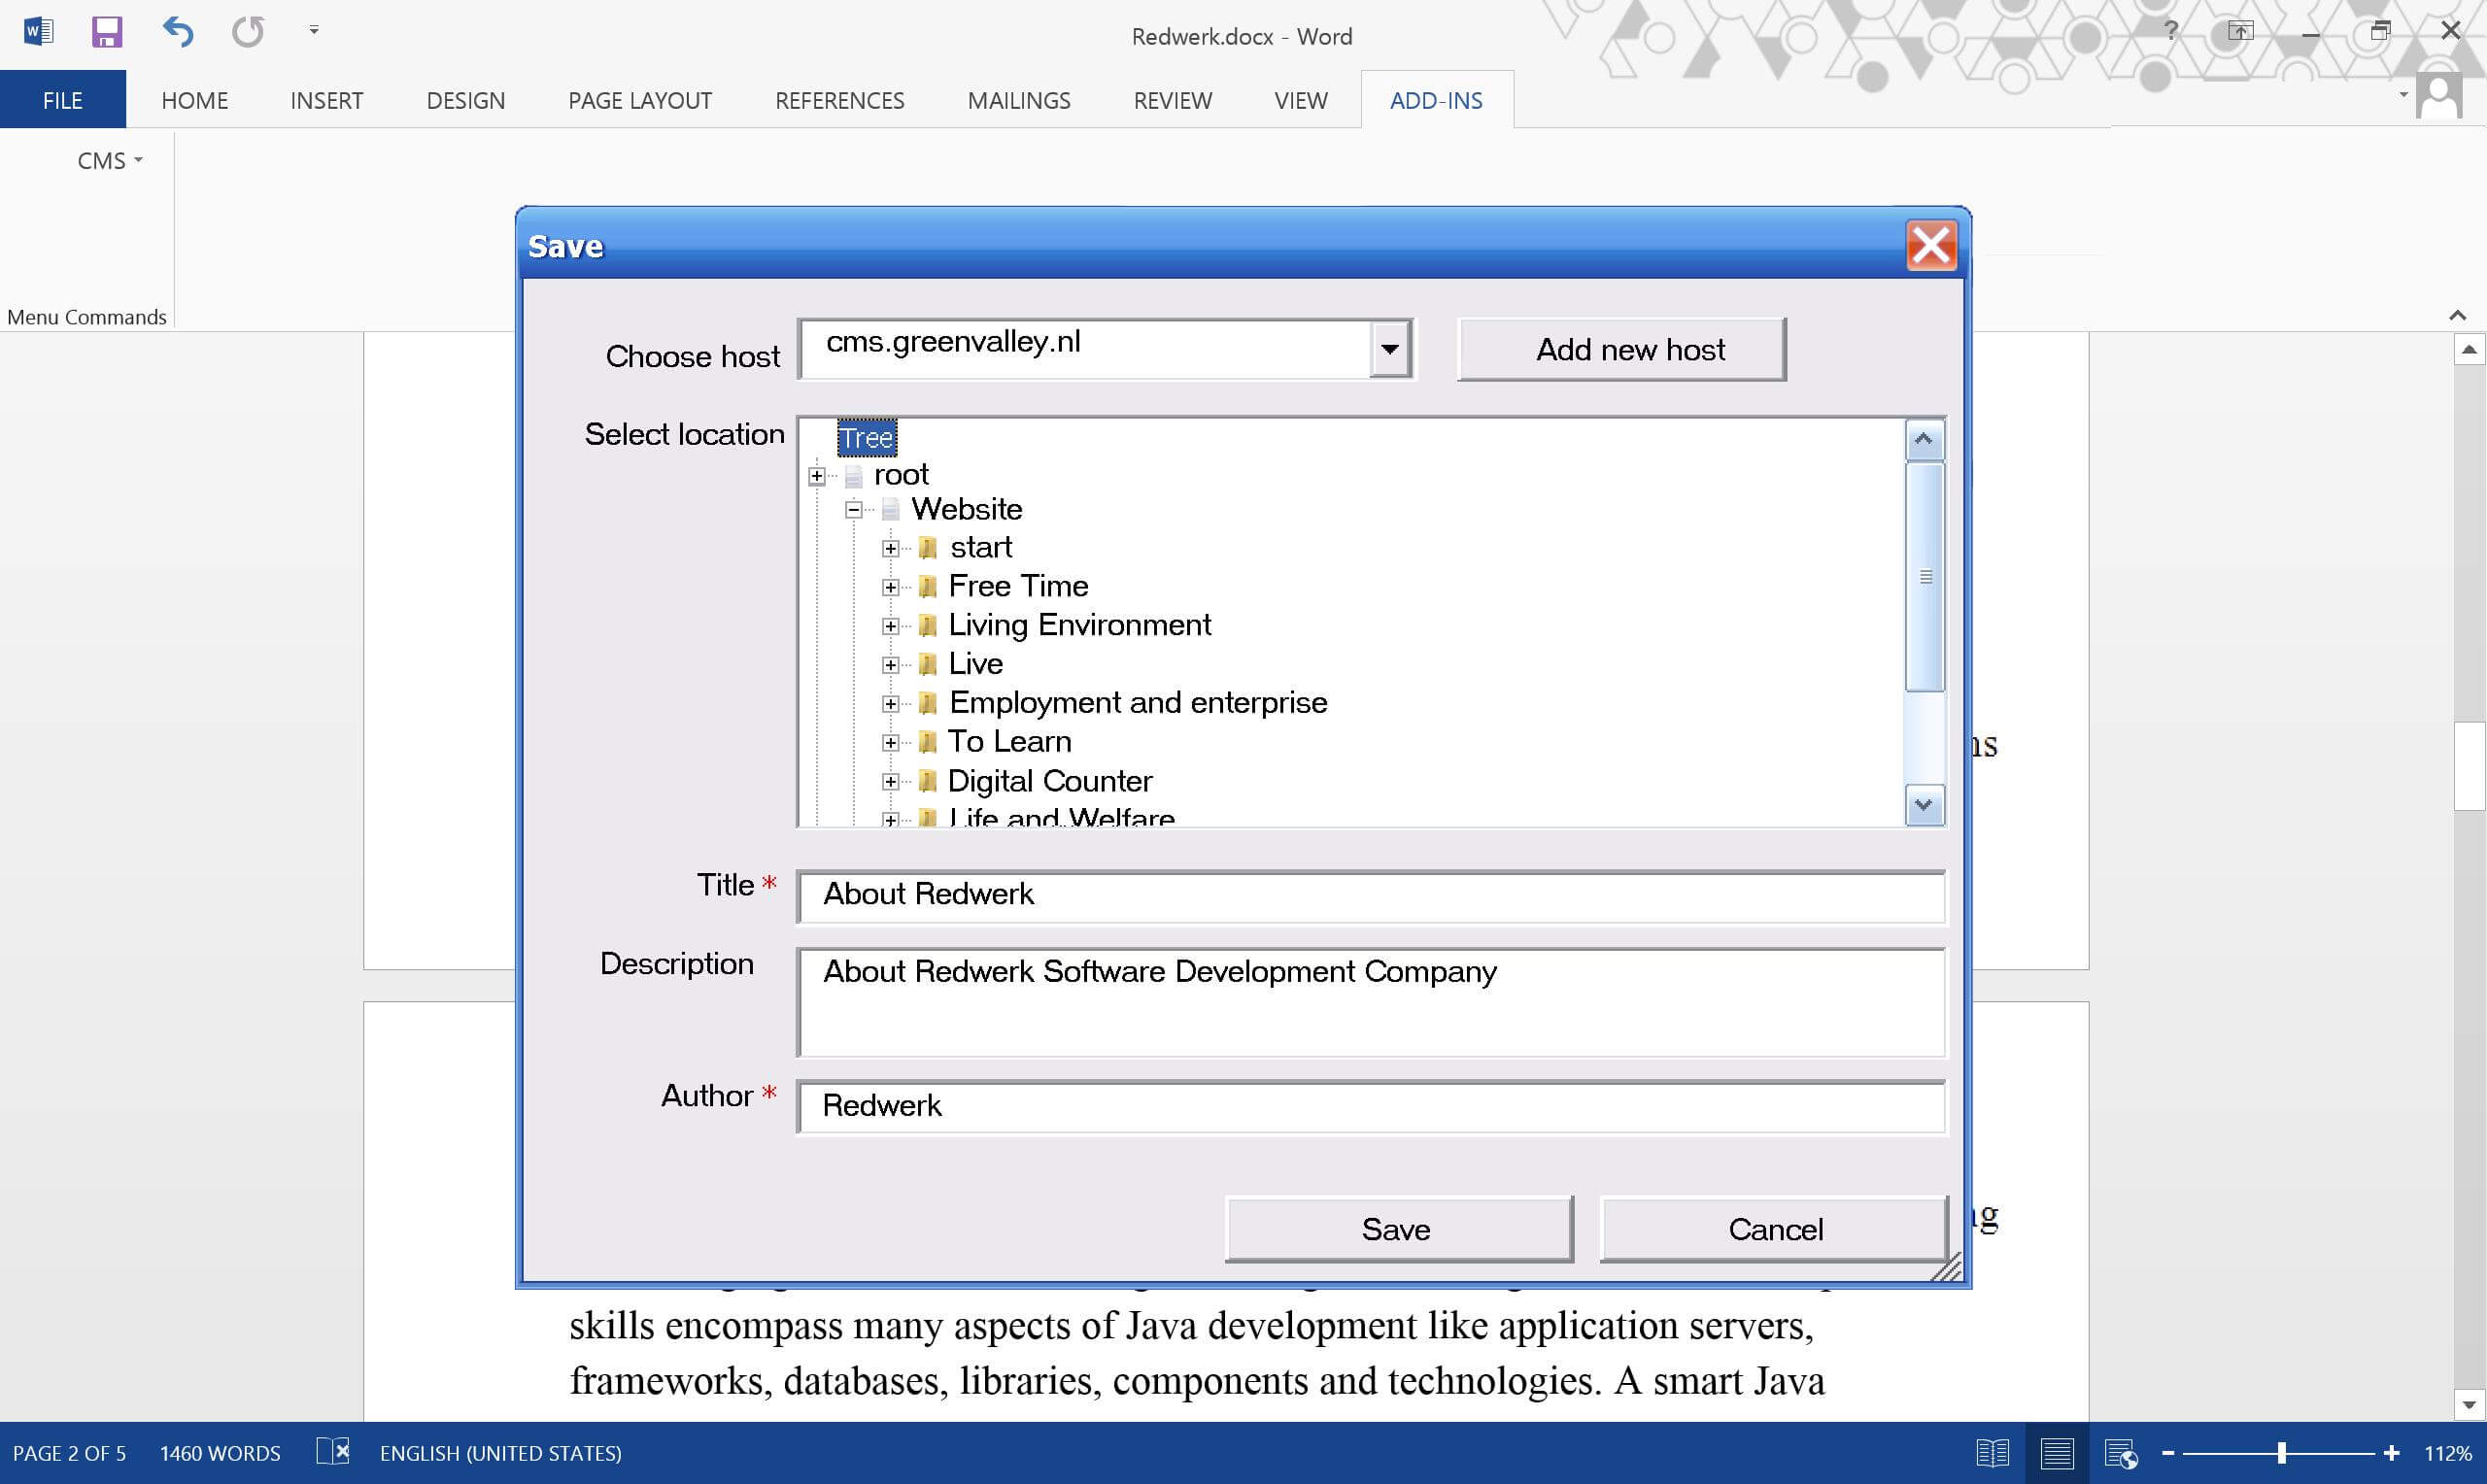Redo the last action
Image resolution: width=2487 pixels, height=1484 pixels.
248,31
